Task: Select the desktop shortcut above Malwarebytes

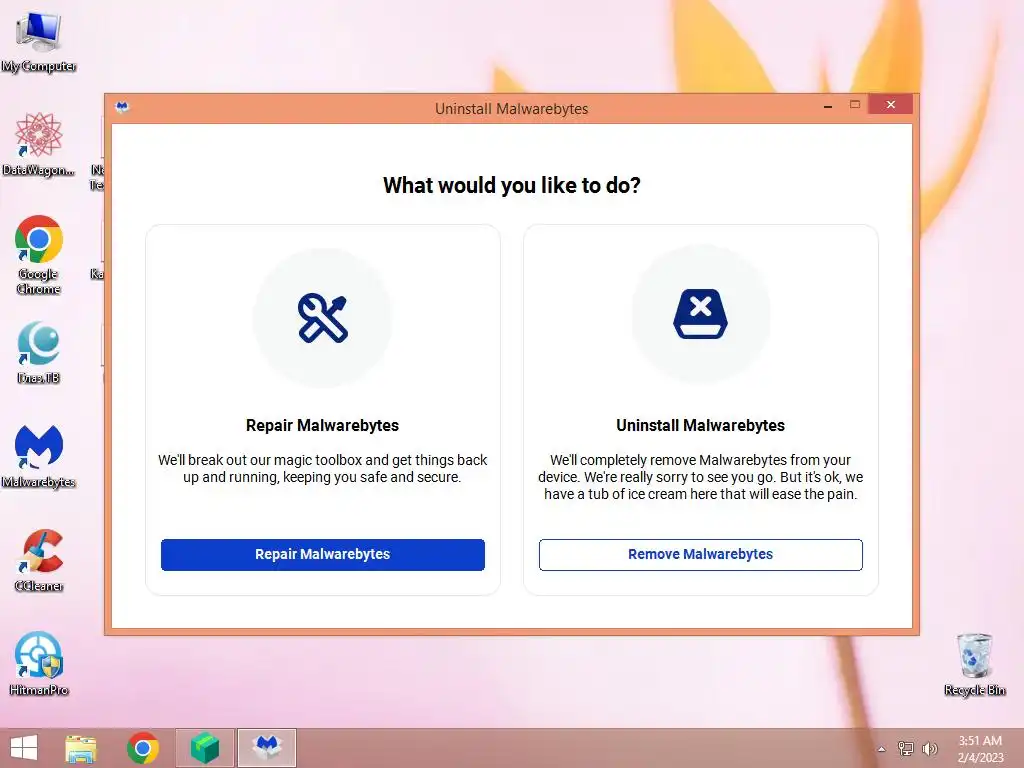Action: 39,353
